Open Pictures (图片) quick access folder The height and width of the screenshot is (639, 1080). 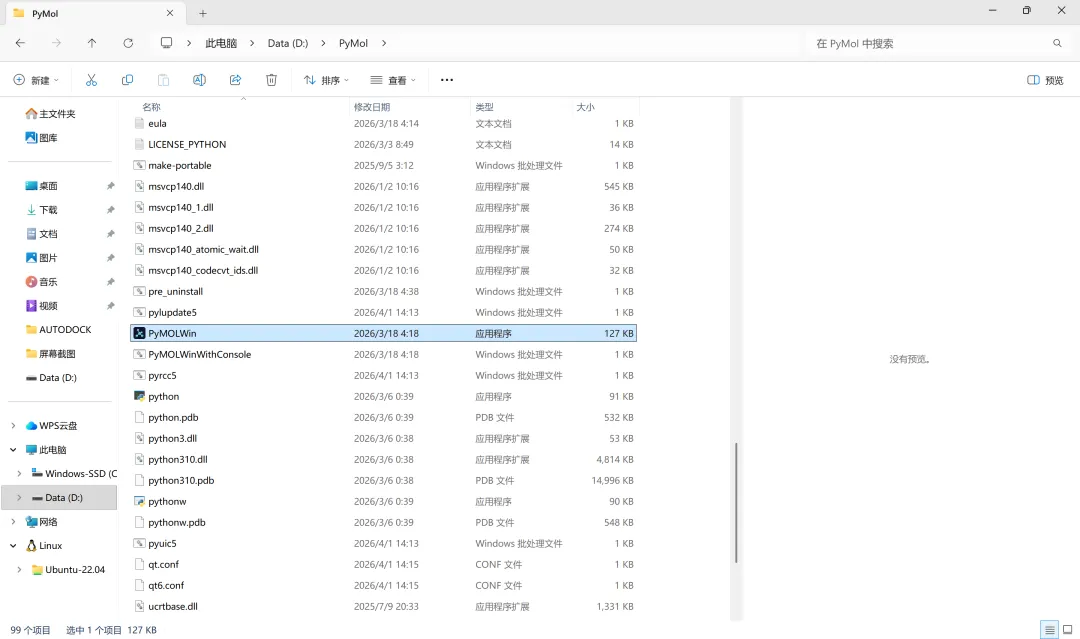pos(41,258)
